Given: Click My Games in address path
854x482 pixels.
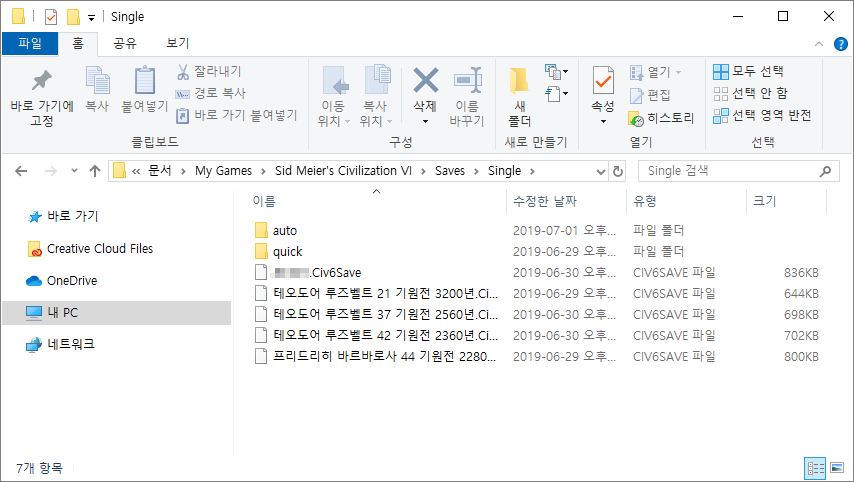Looking at the screenshot, I should pyautogui.click(x=223, y=171).
